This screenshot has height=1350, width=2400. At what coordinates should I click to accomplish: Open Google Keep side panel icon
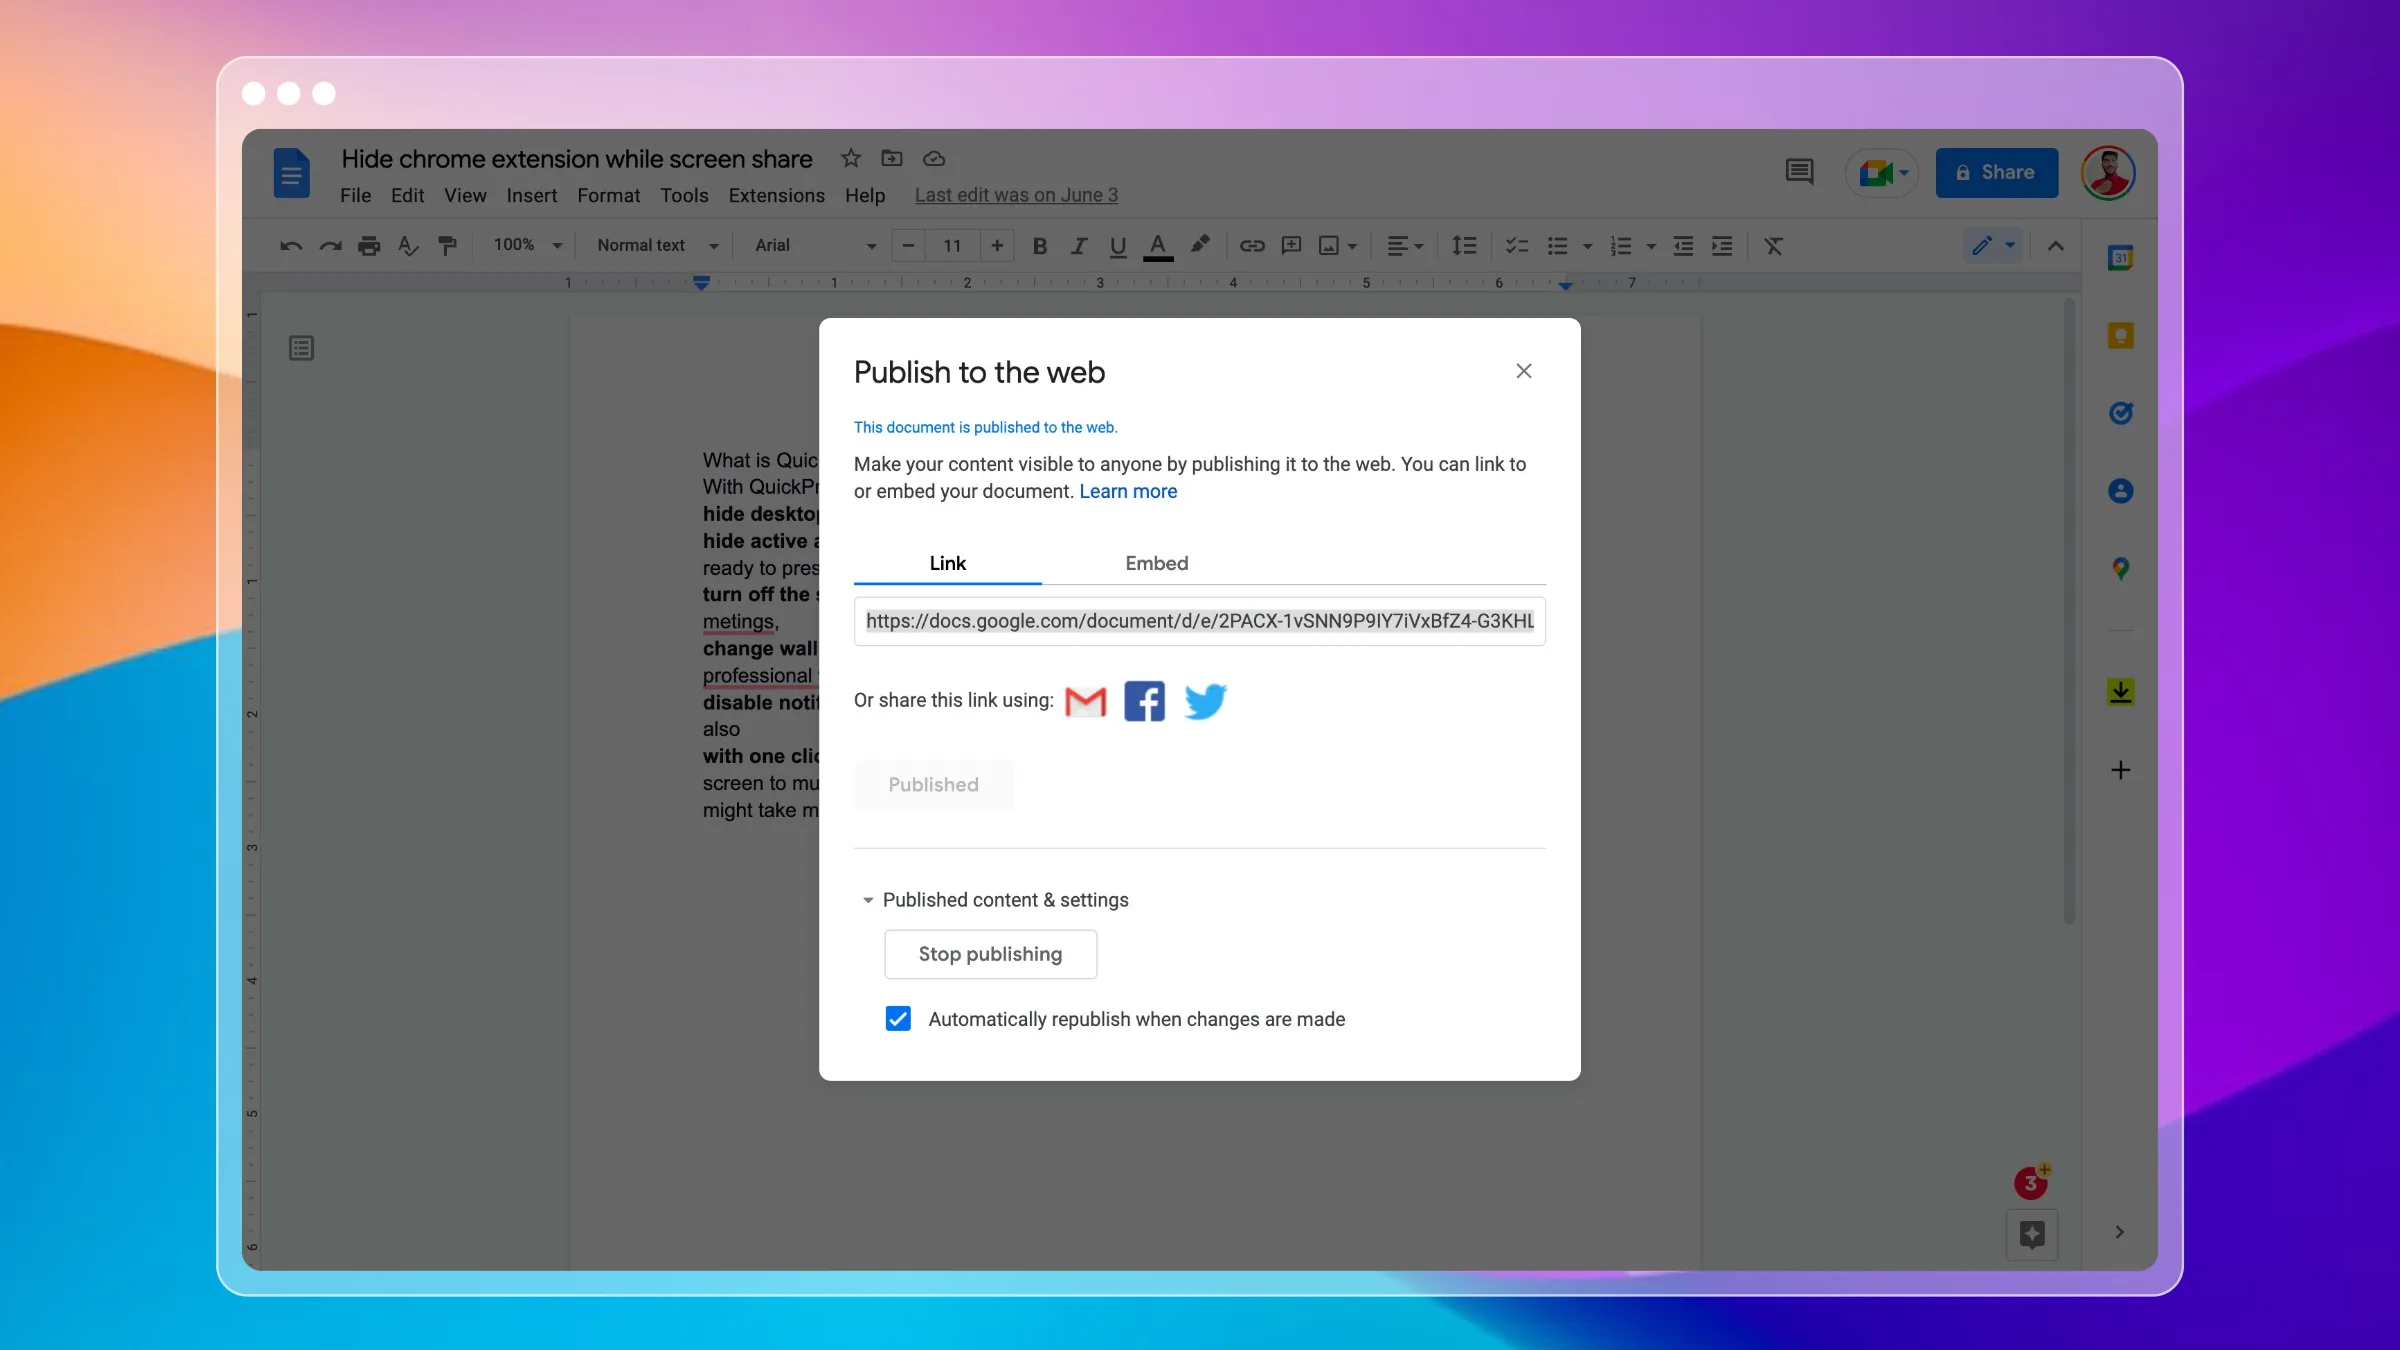tap(2120, 335)
